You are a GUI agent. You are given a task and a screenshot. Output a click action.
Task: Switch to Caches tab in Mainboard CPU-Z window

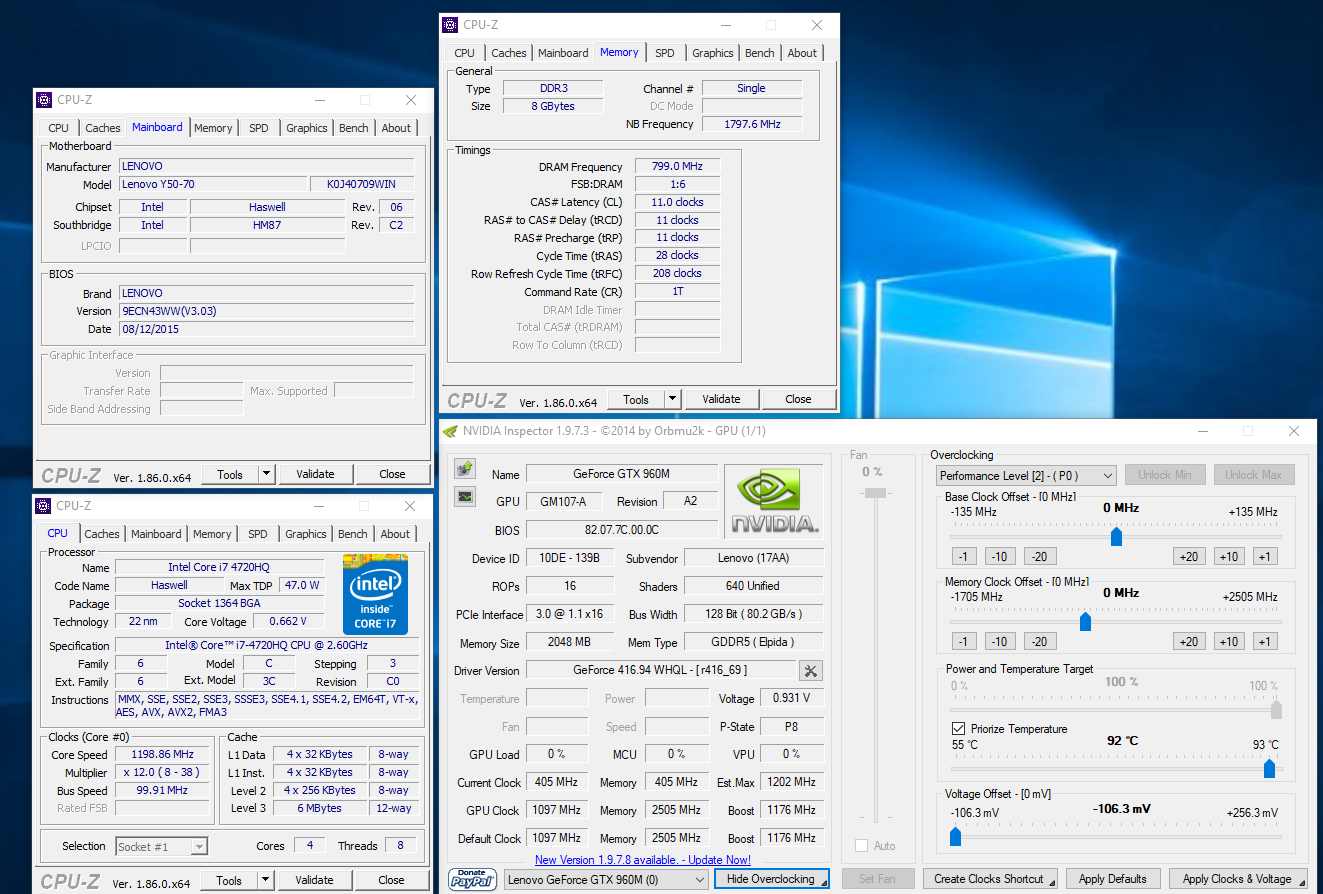102,128
